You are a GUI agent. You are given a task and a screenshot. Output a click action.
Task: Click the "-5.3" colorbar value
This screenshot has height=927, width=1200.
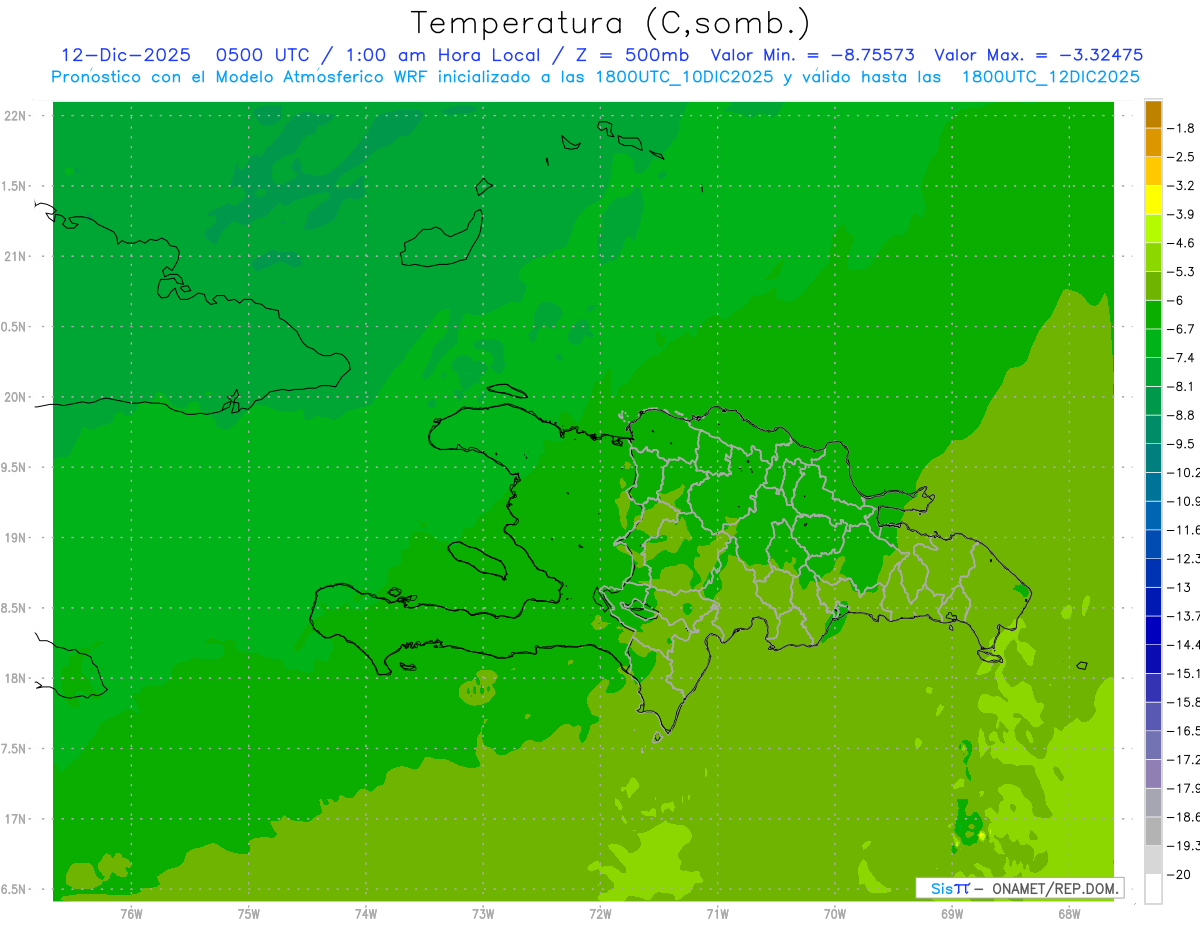point(1181,271)
